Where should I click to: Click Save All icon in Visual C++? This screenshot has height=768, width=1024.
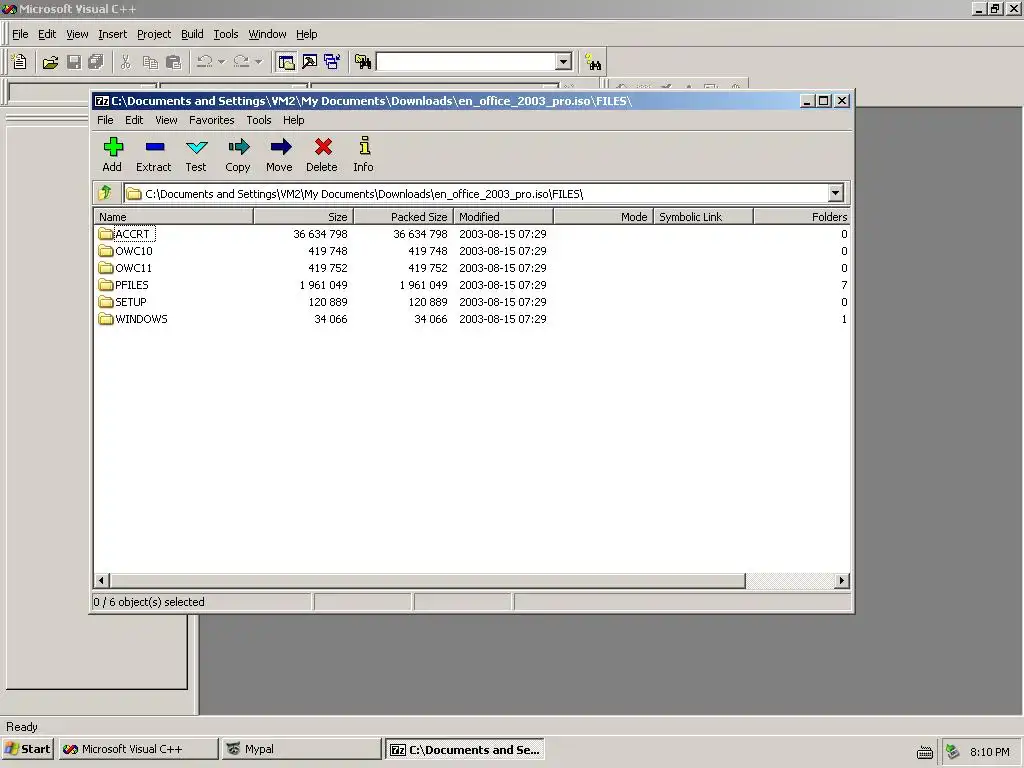tap(96, 62)
